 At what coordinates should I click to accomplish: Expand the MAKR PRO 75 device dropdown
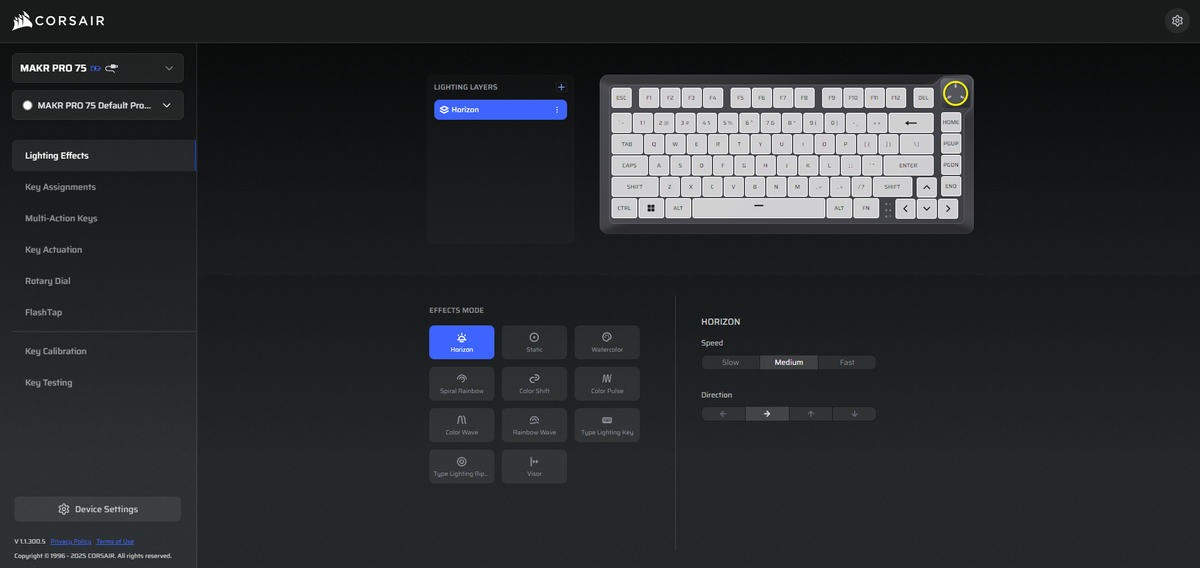click(x=98, y=68)
